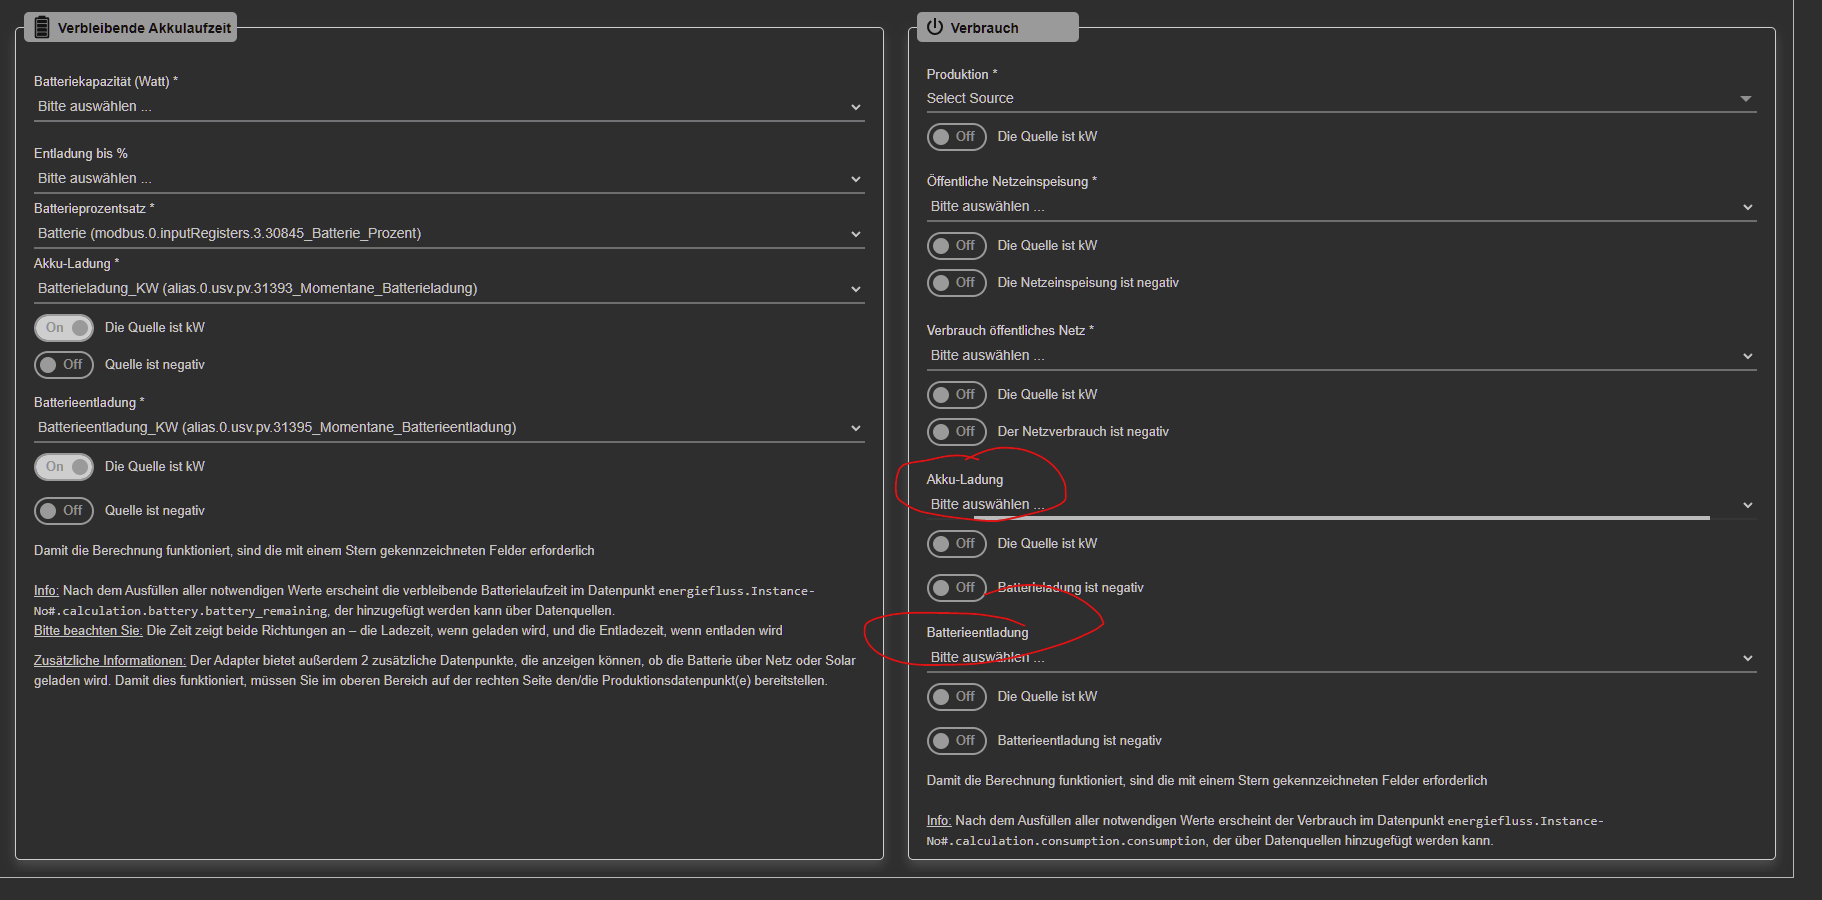
Task: Enable 'Die Quelle ist kW' under Öffentliche Netzeinspeisung
Action: point(957,246)
